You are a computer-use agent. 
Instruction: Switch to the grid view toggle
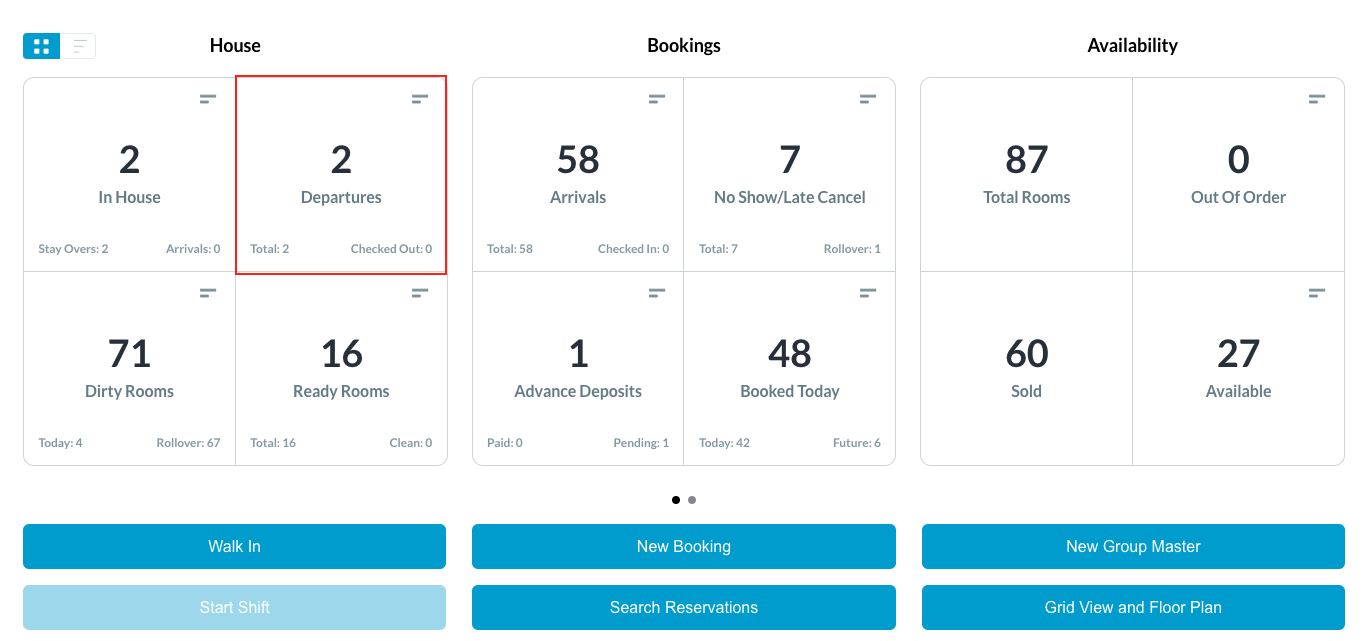tap(42, 46)
